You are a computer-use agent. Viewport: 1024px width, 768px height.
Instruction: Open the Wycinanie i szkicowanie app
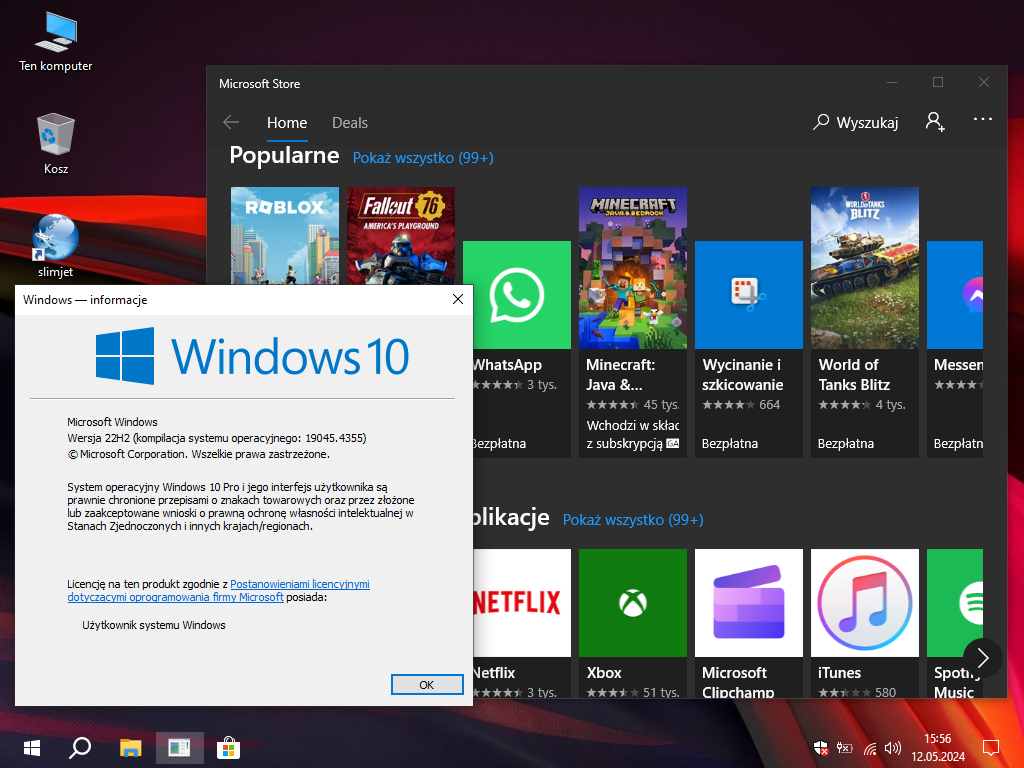749,295
